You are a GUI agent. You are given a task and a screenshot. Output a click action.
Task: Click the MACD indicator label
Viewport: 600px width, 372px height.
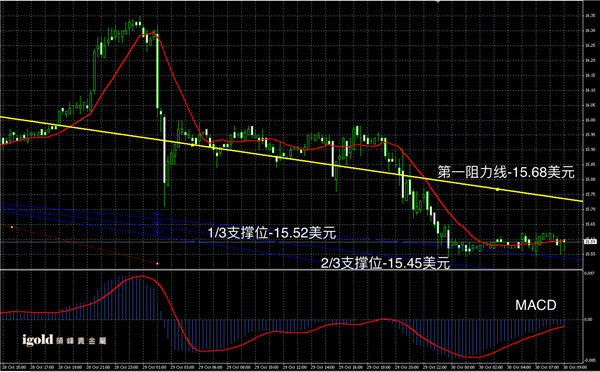click(x=536, y=305)
